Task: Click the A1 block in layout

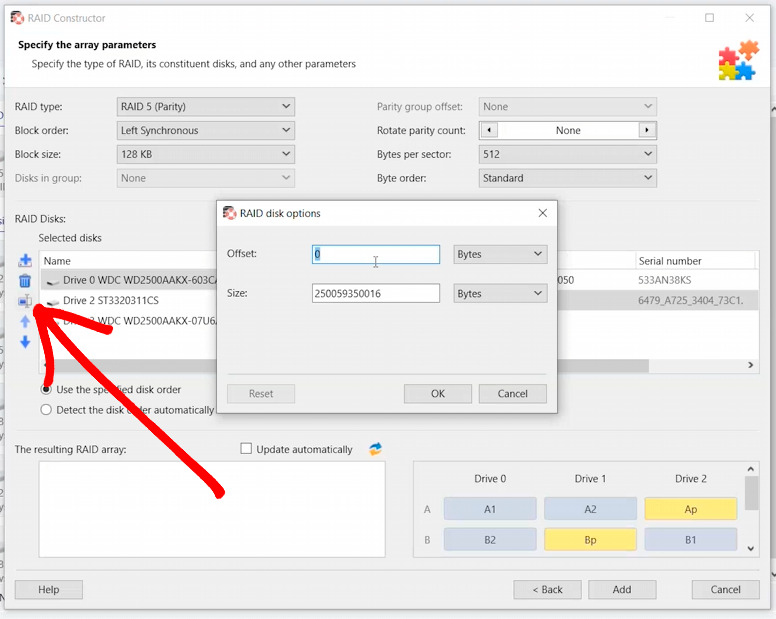Action: 490,509
